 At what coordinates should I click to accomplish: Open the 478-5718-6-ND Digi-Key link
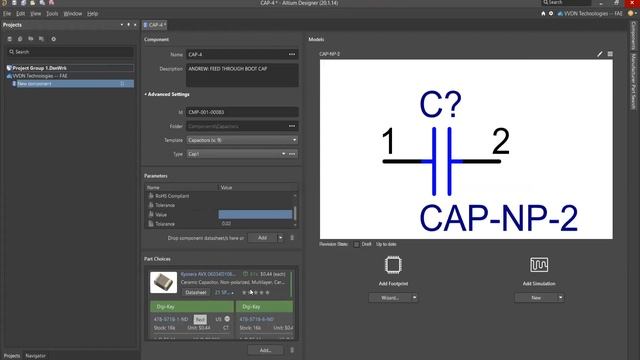click(x=256, y=319)
